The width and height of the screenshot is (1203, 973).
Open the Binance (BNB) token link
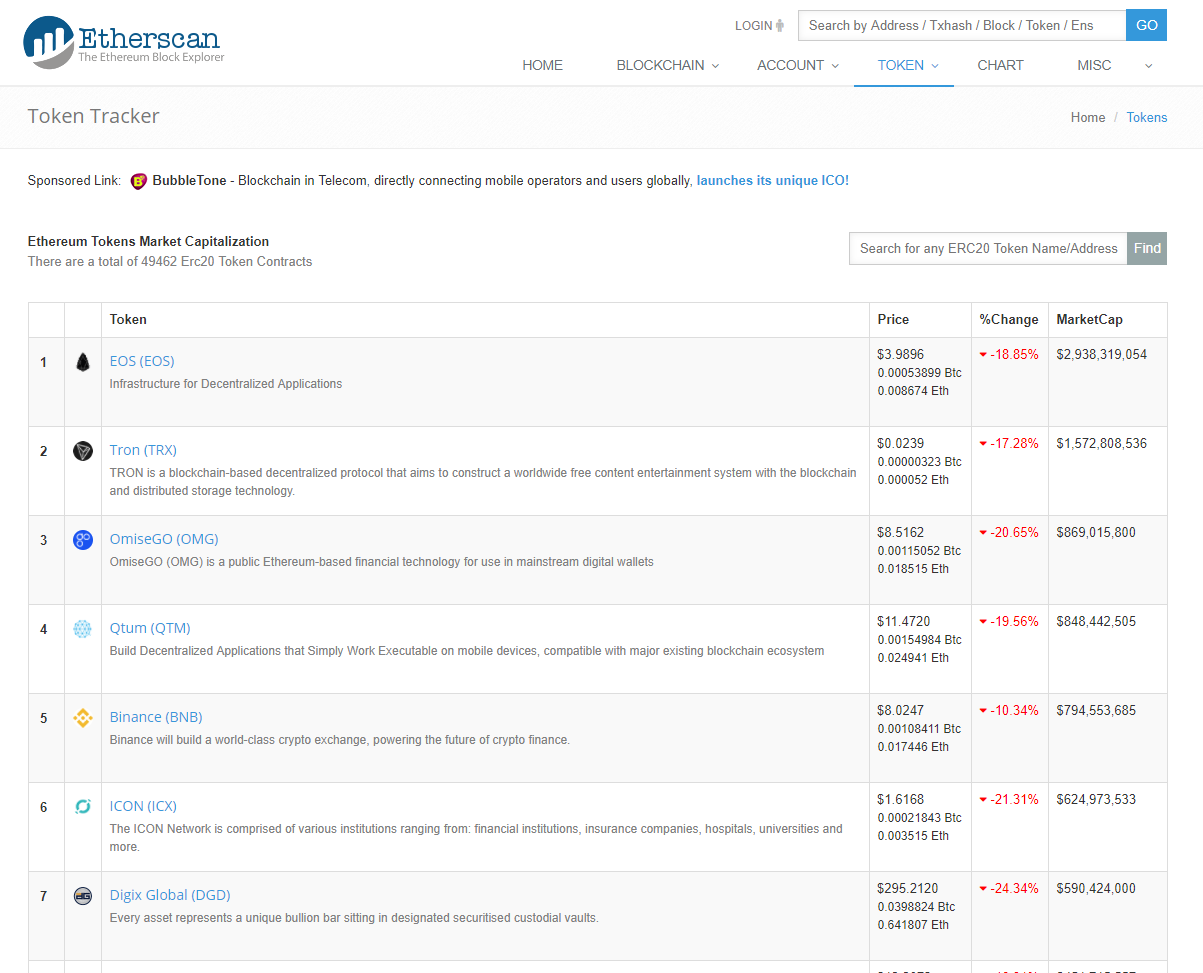(156, 717)
